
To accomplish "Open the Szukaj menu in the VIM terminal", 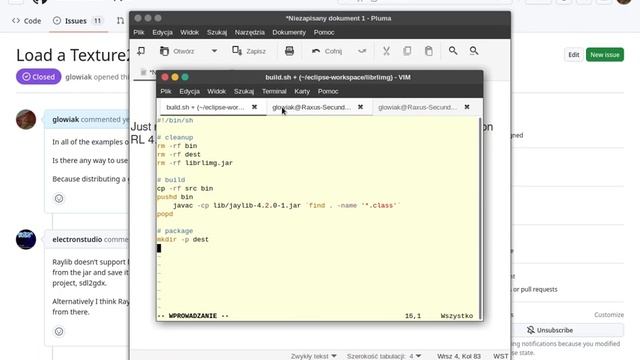I will 244,91.
